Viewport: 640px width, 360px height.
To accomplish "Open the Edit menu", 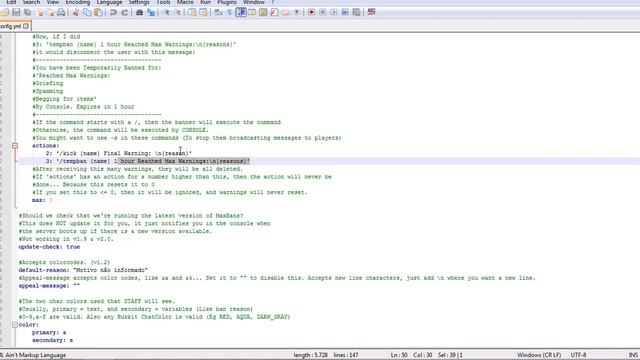I will tap(11, 2).
